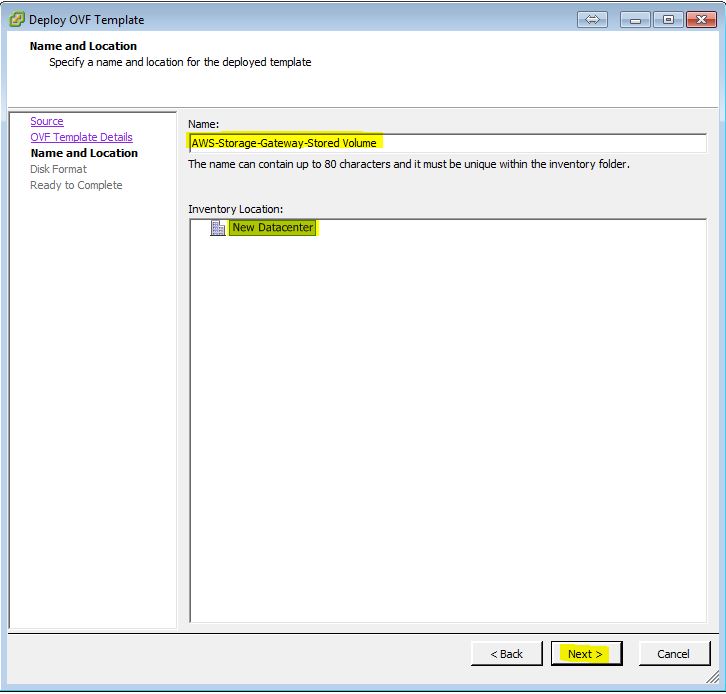This screenshot has height=694, width=726.
Task: Select the Name and Location wizard step
Action: pos(84,153)
